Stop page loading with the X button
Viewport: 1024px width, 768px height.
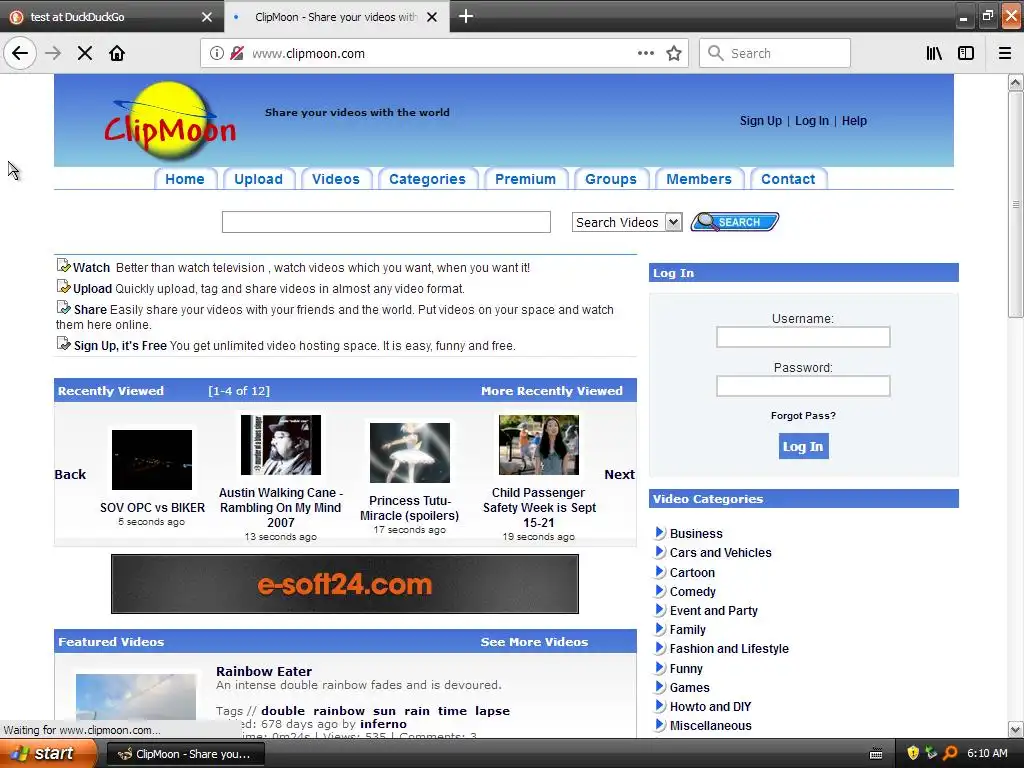coord(85,53)
